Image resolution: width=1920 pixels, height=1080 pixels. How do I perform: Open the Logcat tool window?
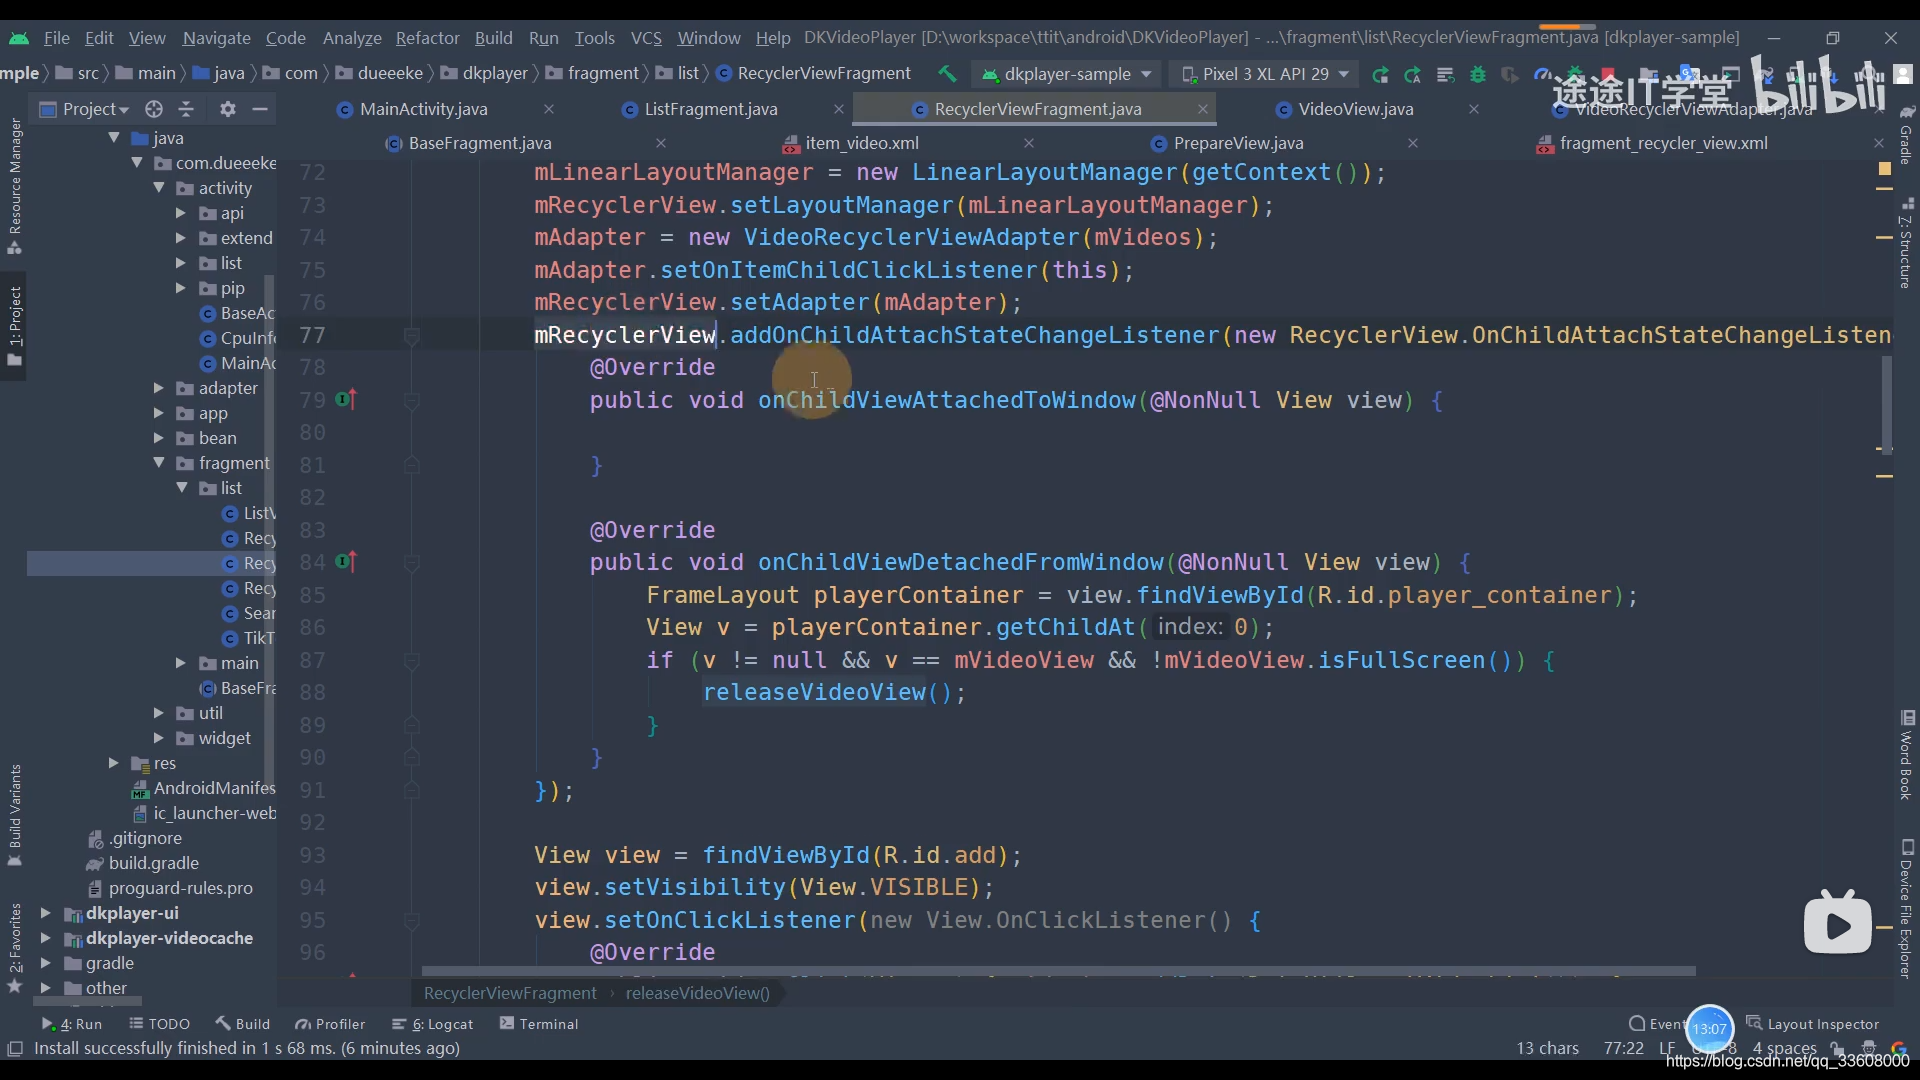(x=432, y=1023)
